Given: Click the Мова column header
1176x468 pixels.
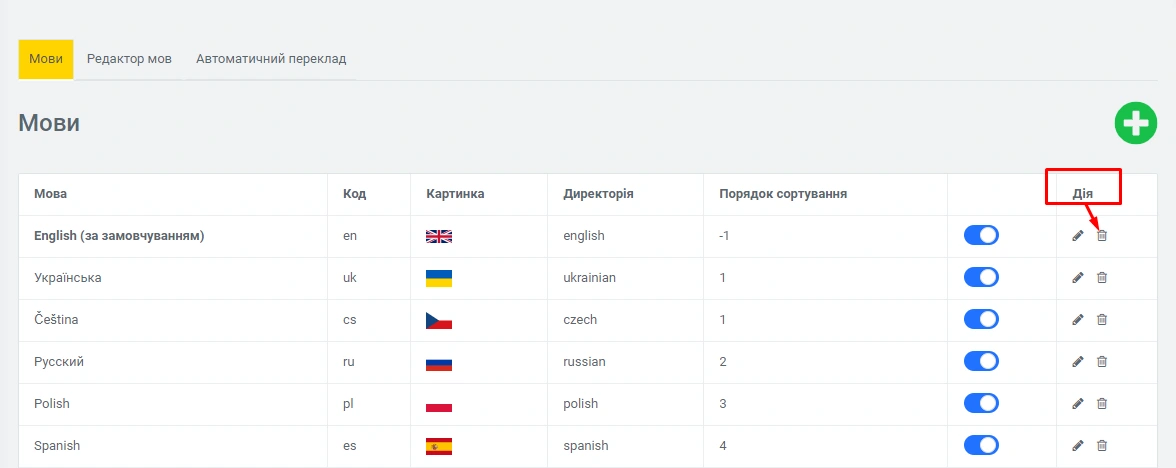Looking at the screenshot, I should (51, 194).
